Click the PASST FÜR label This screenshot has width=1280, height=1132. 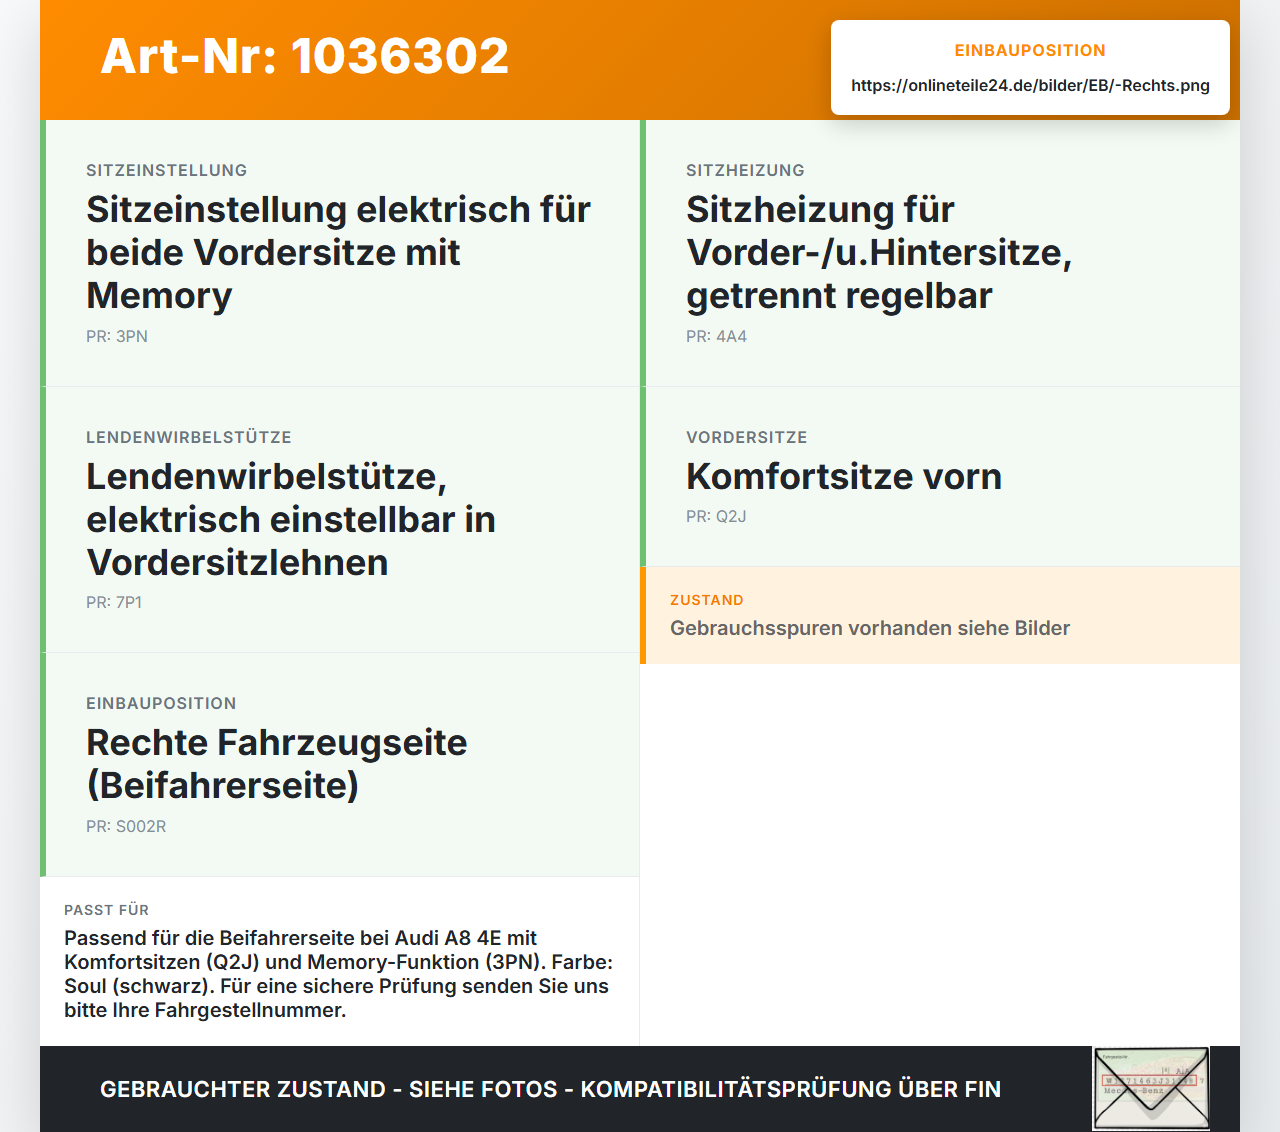pyautogui.click(x=107, y=910)
